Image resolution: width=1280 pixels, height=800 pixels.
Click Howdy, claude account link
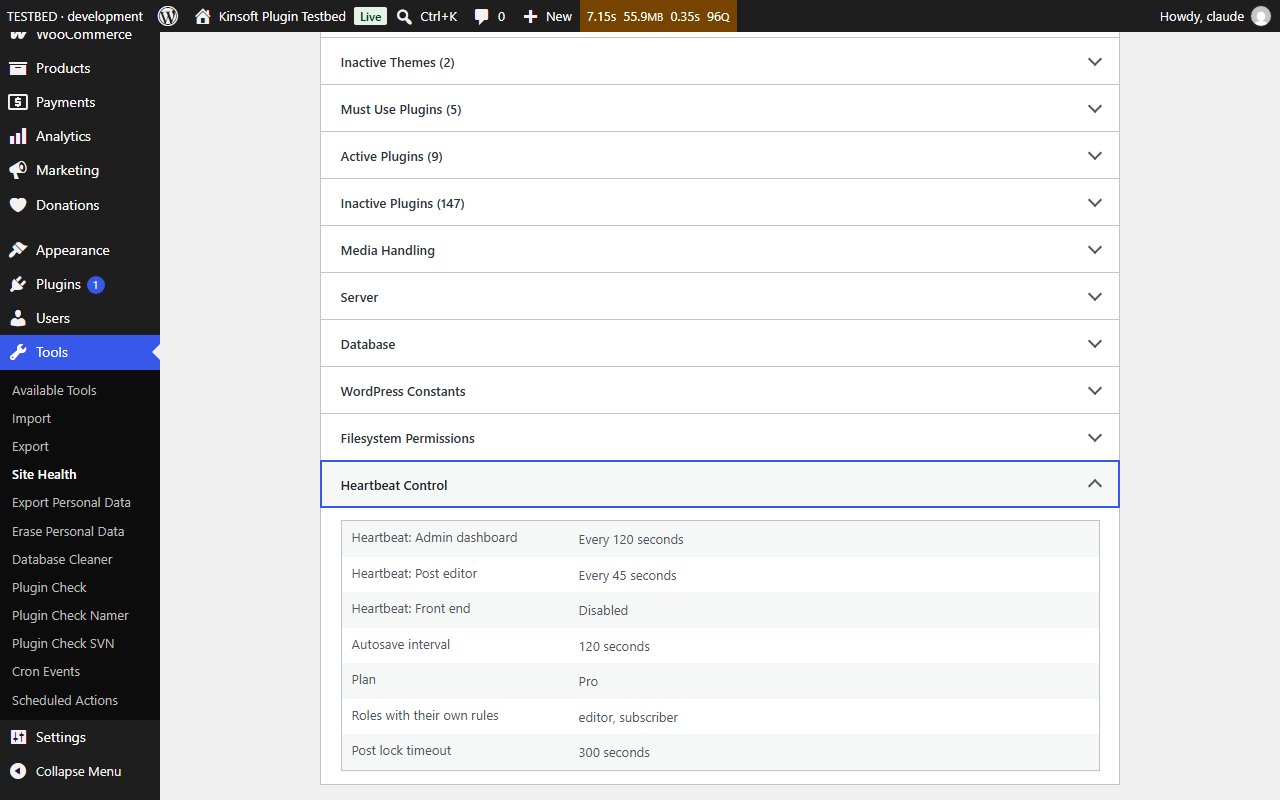1201,17
